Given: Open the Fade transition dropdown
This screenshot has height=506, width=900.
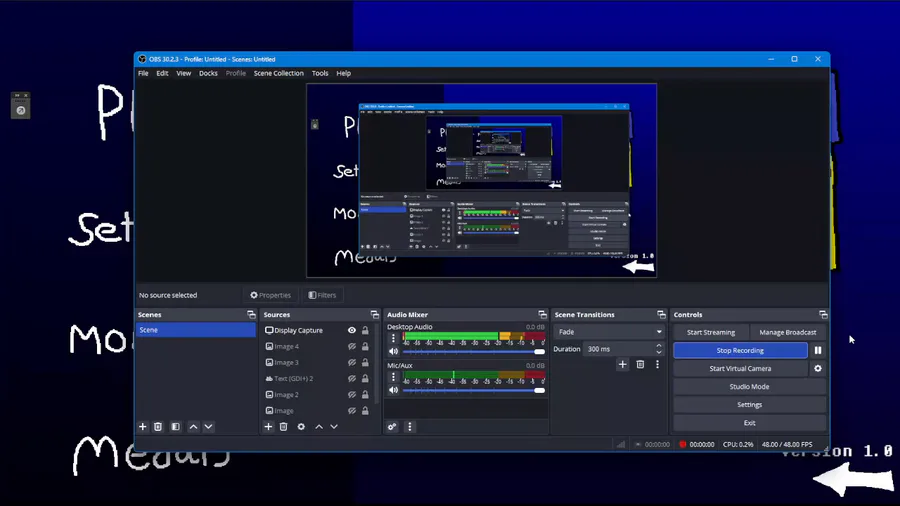Looking at the screenshot, I should tap(609, 332).
